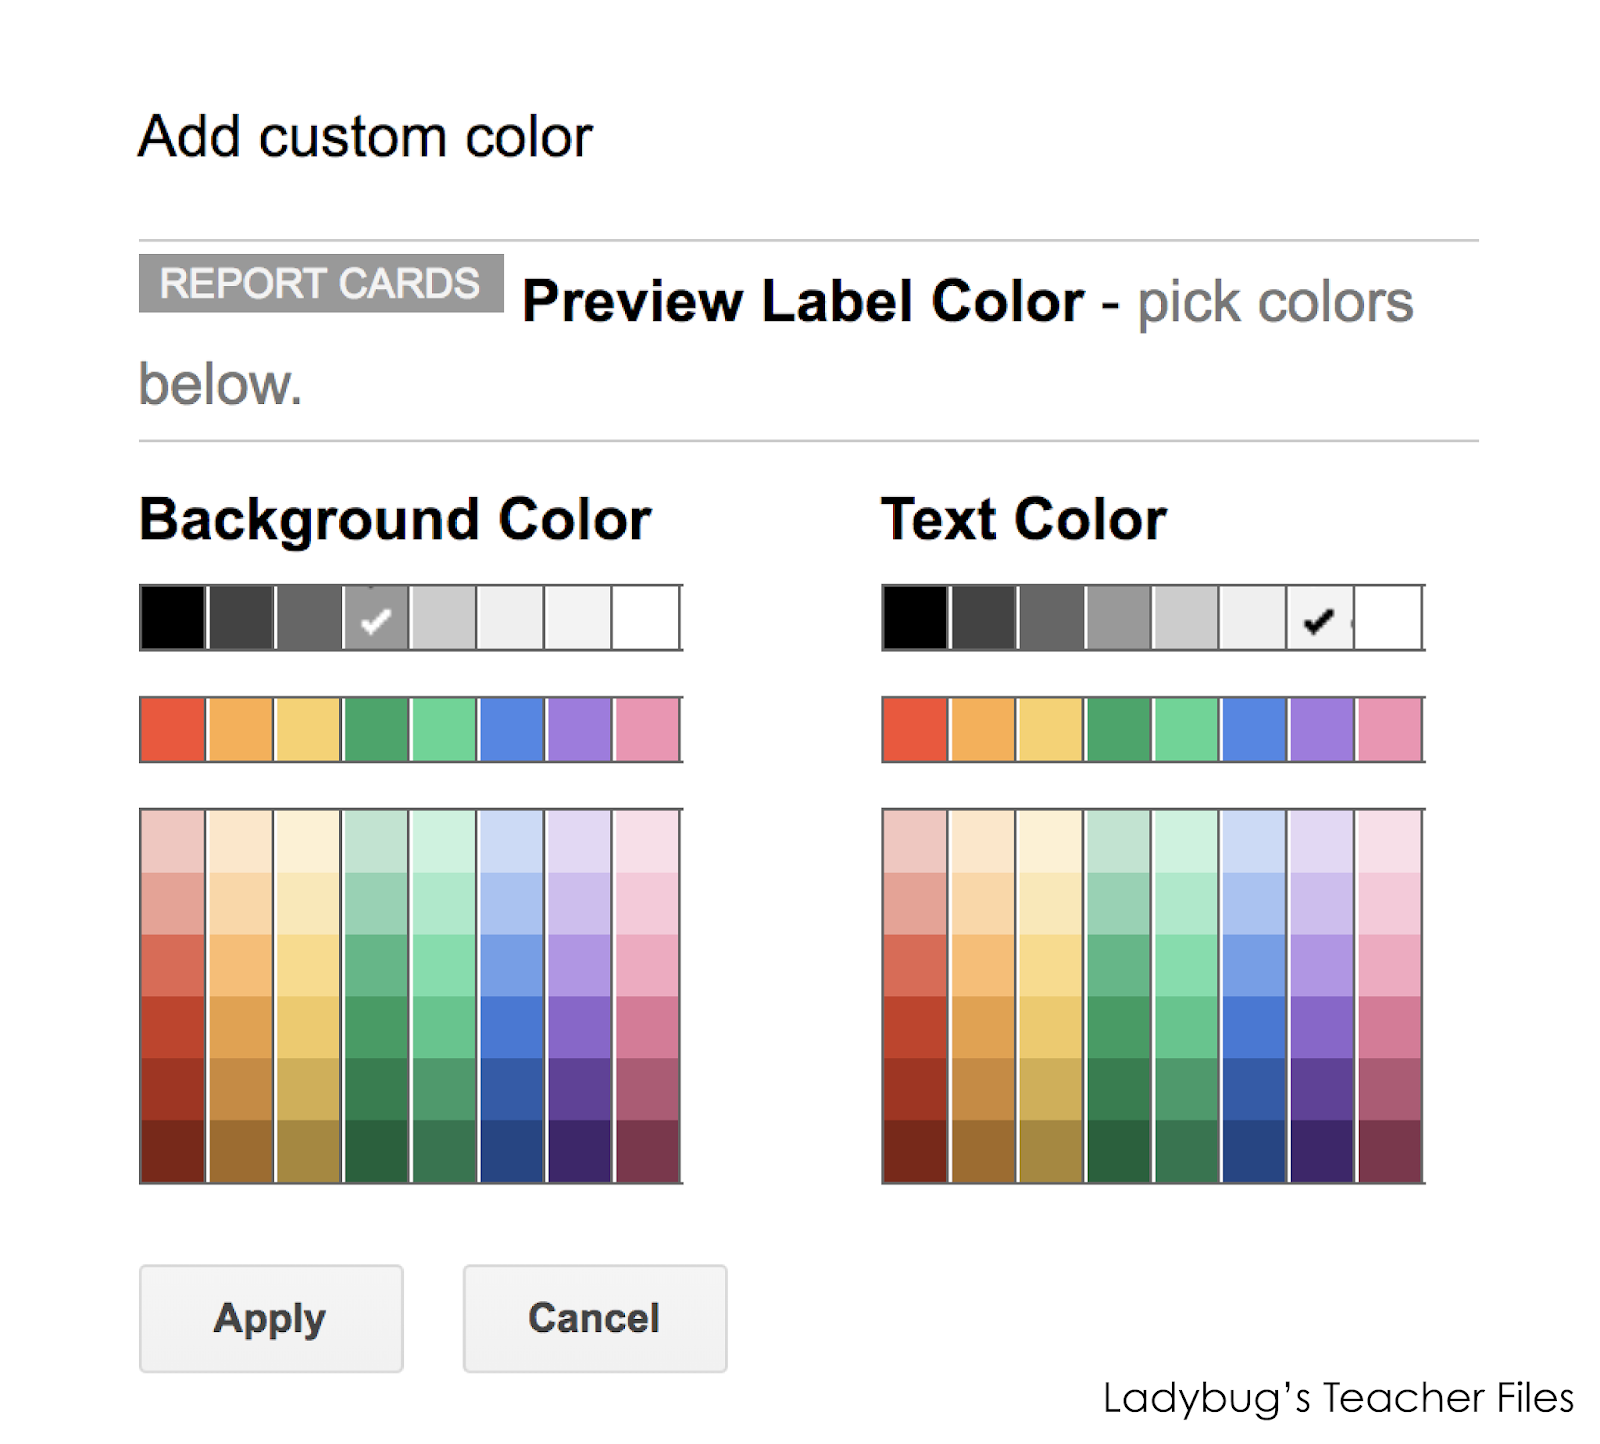Choose lightest peach text shade in palette
This screenshot has height=1444, width=1600.
[x=982, y=842]
